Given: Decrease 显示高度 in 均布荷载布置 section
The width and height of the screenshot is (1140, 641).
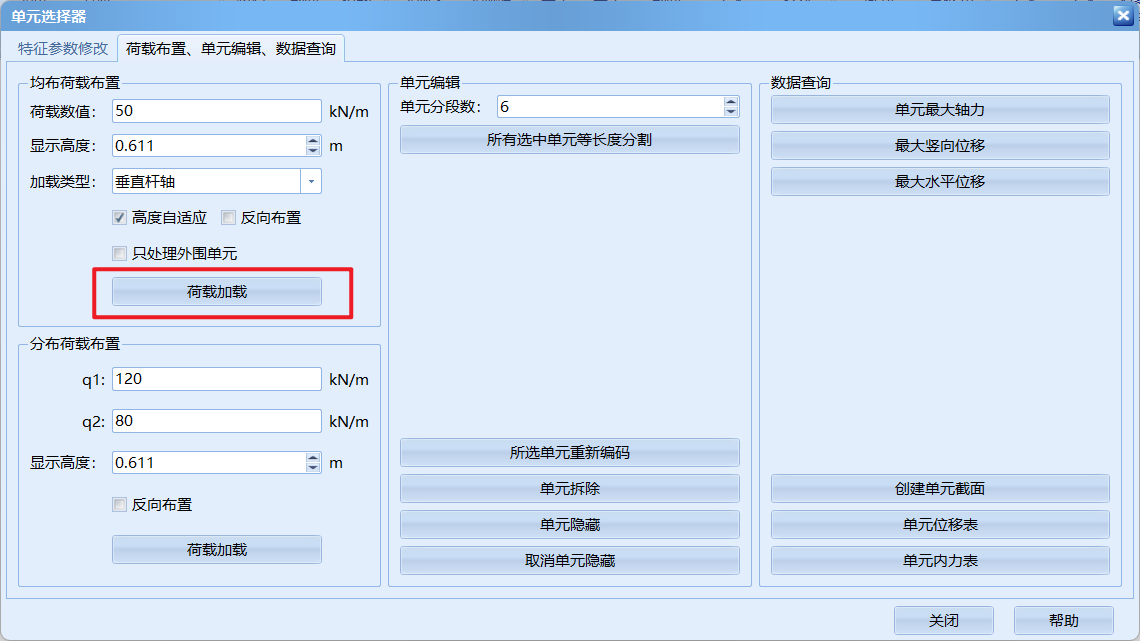Looking at the screenshot, I should click(x=313, y=150).
